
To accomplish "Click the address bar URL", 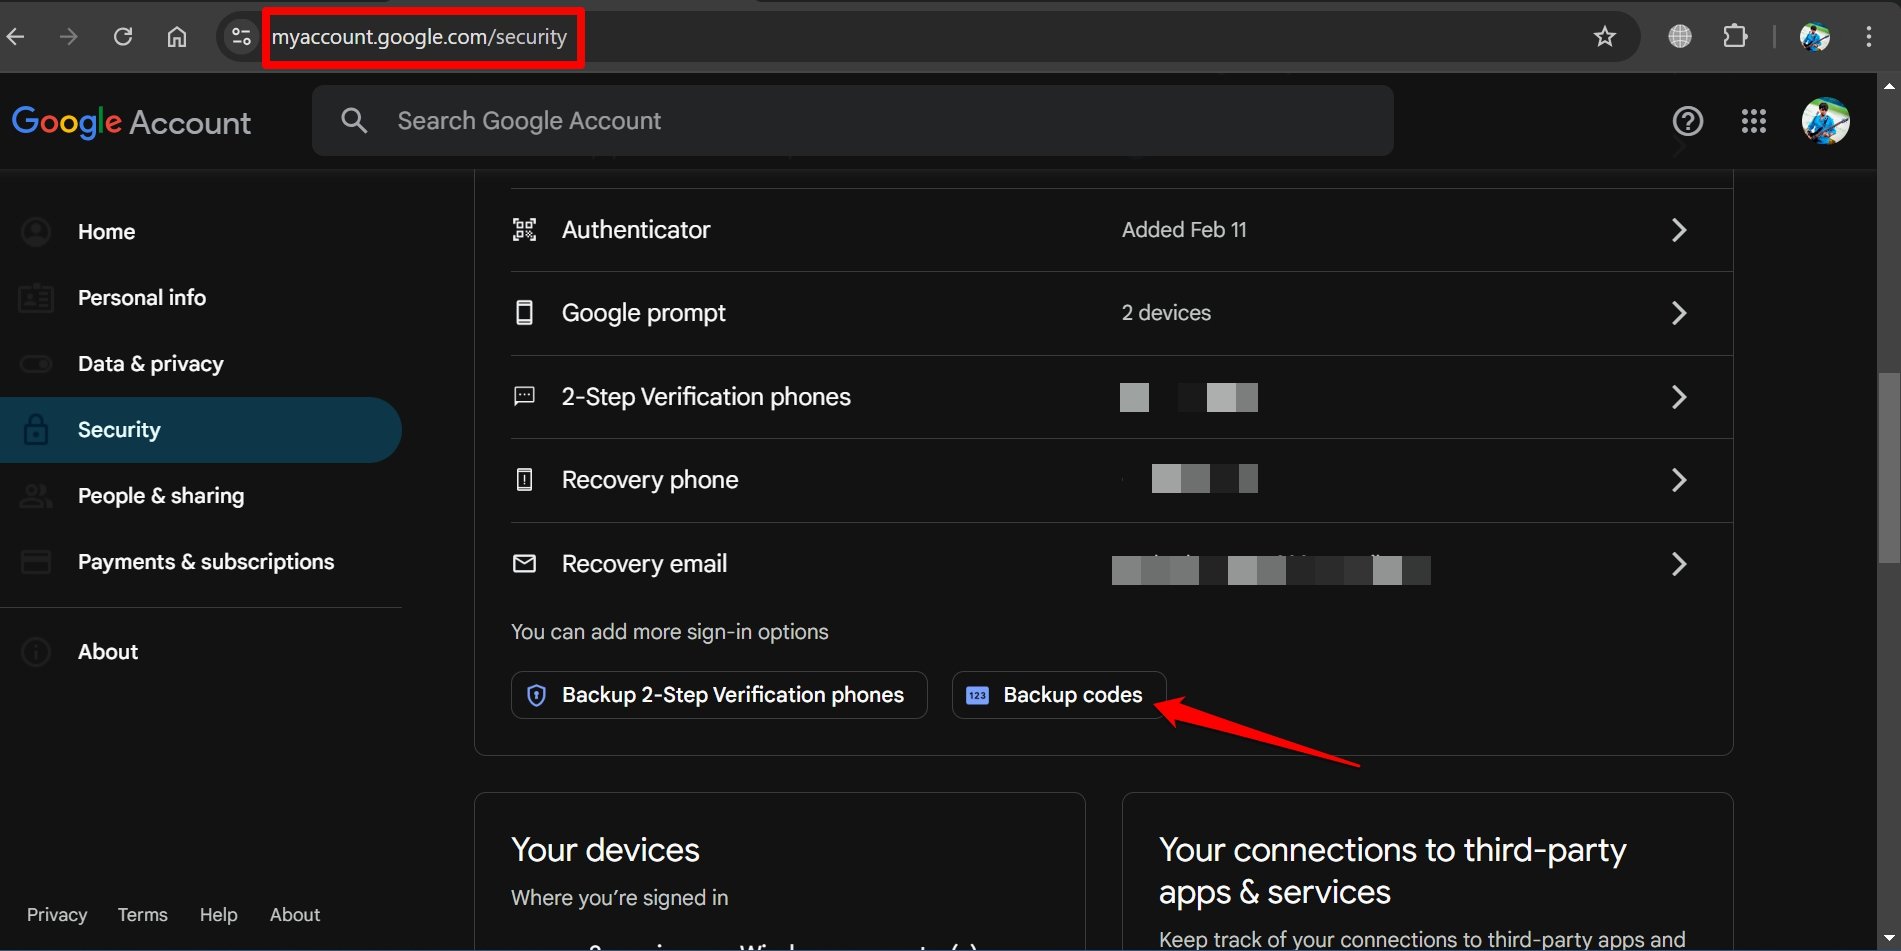I will point(419,37).
